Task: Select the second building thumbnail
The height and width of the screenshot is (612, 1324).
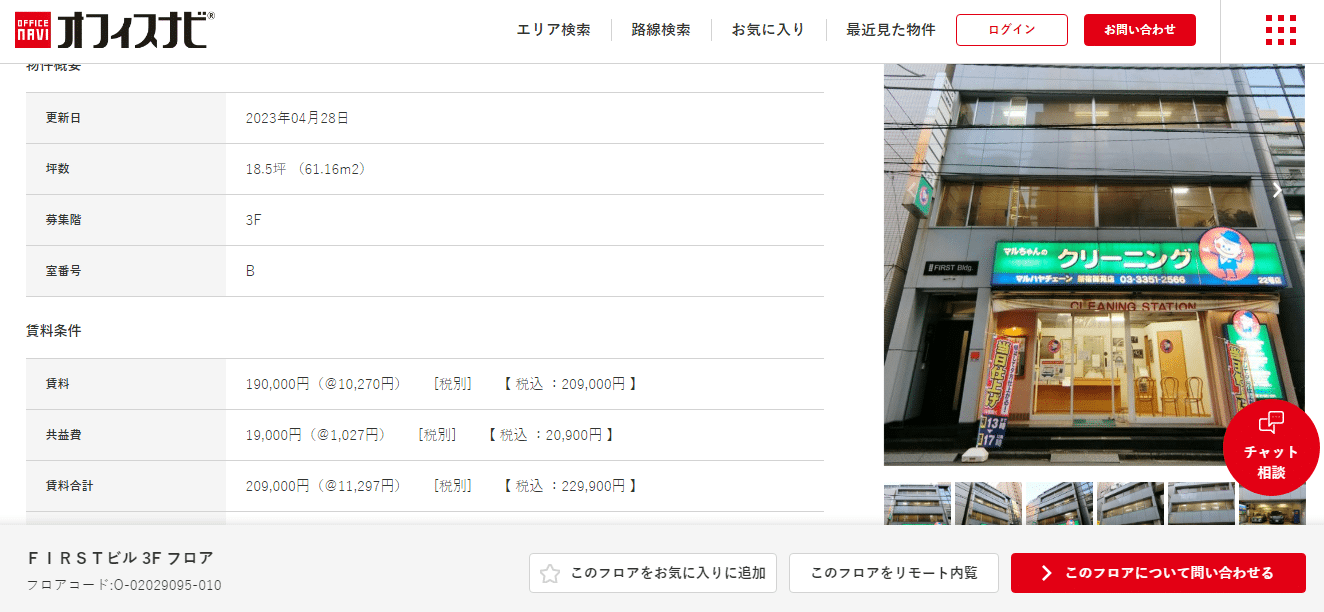Action: point(988,503)
